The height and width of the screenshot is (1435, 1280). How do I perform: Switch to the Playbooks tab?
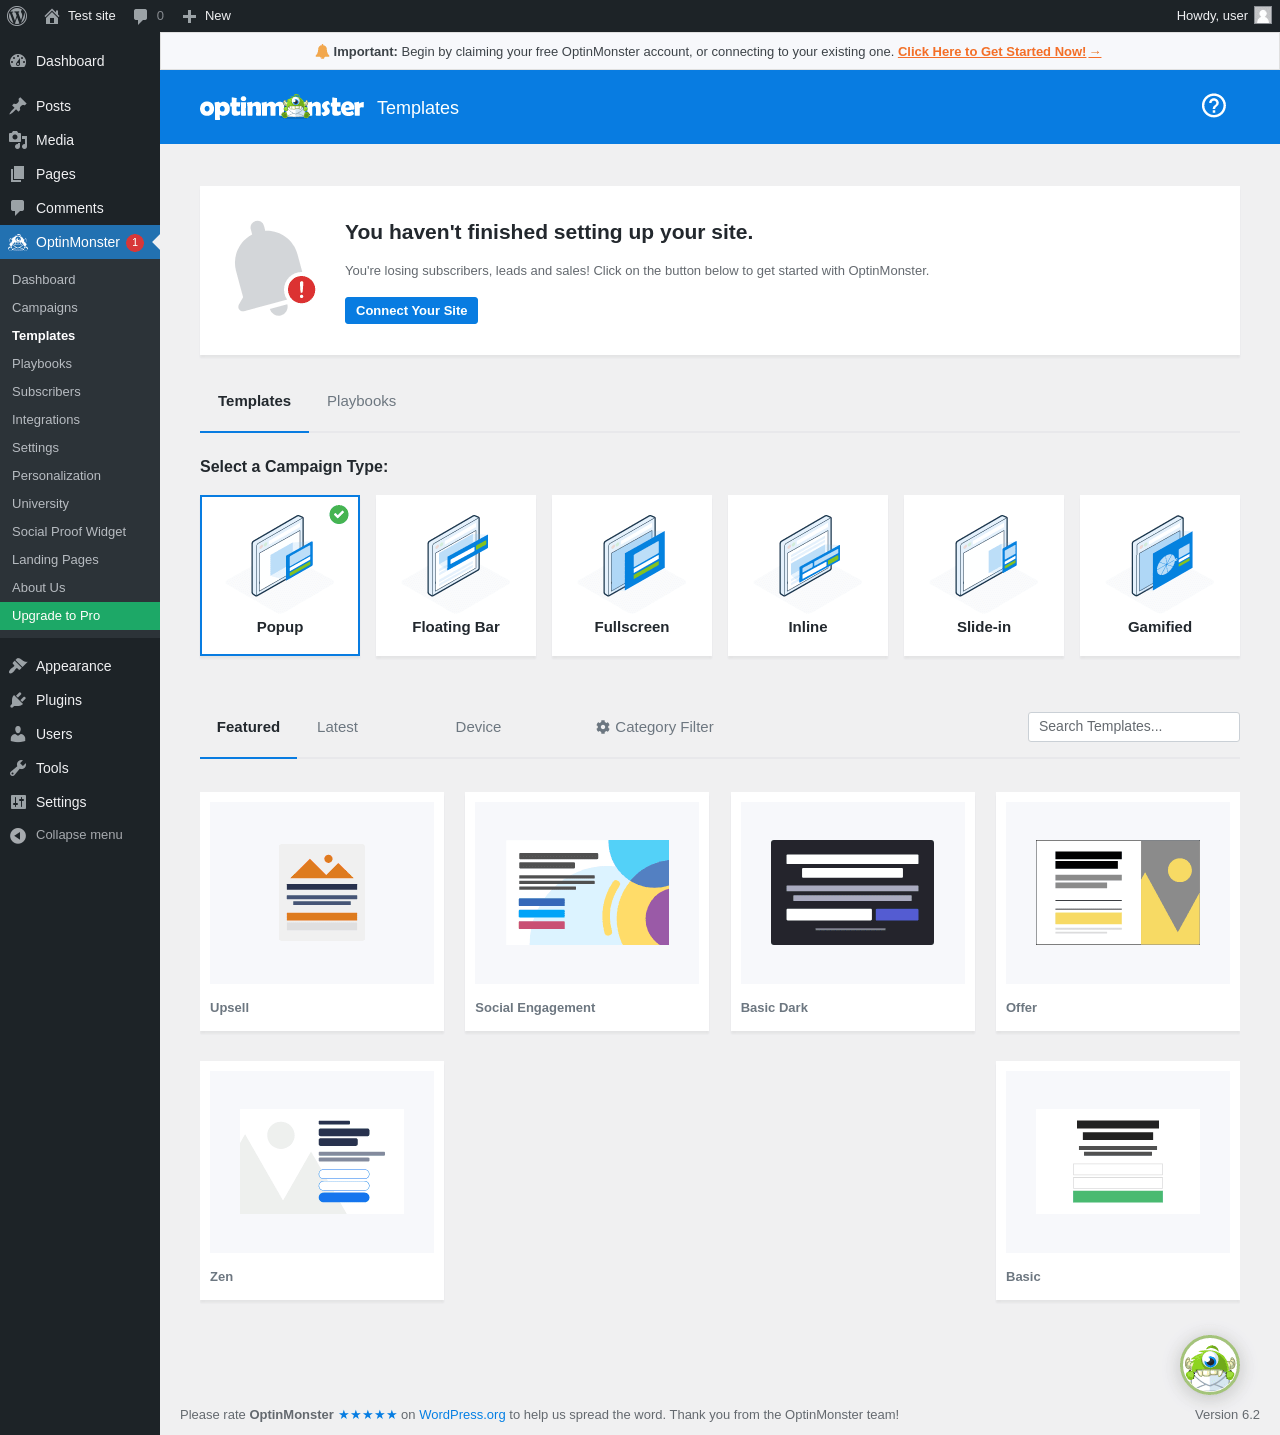tap(361, 401)
